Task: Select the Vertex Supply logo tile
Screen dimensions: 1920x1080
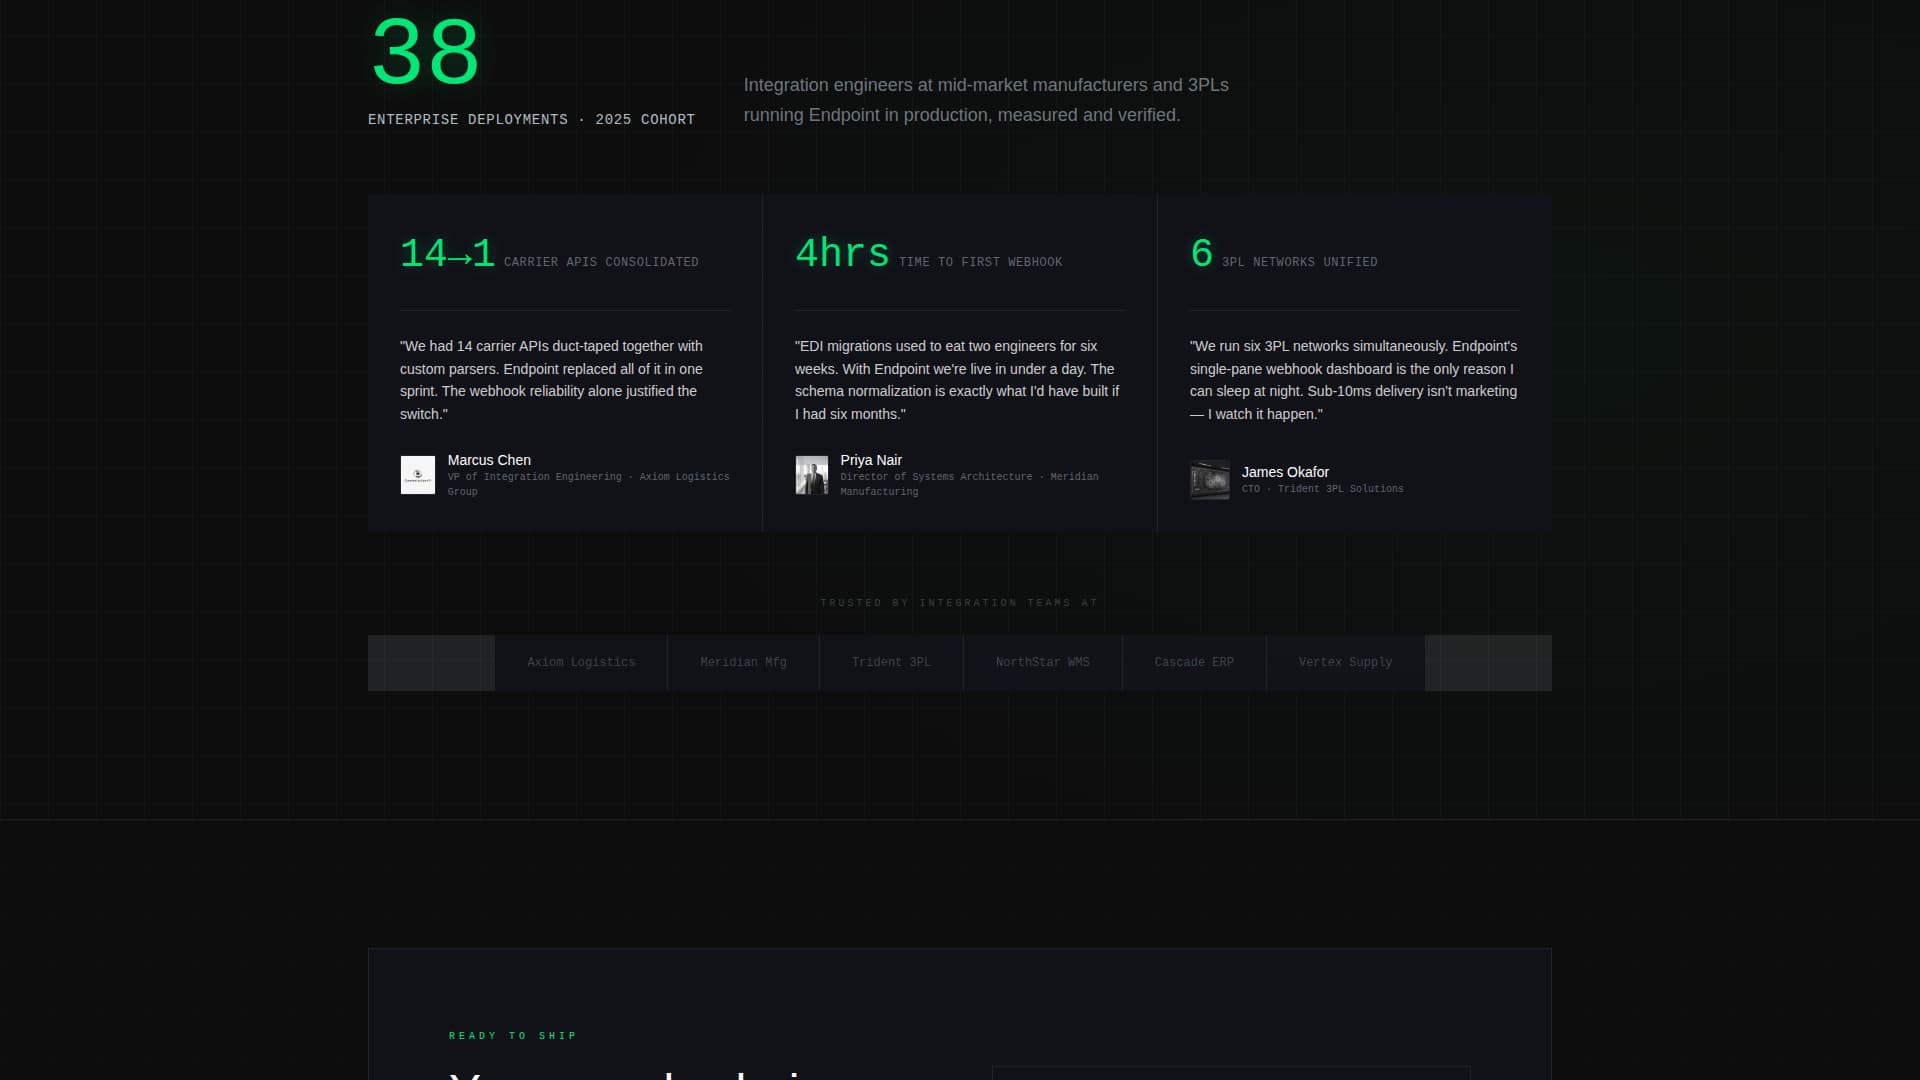Action: click(1345, 662)
